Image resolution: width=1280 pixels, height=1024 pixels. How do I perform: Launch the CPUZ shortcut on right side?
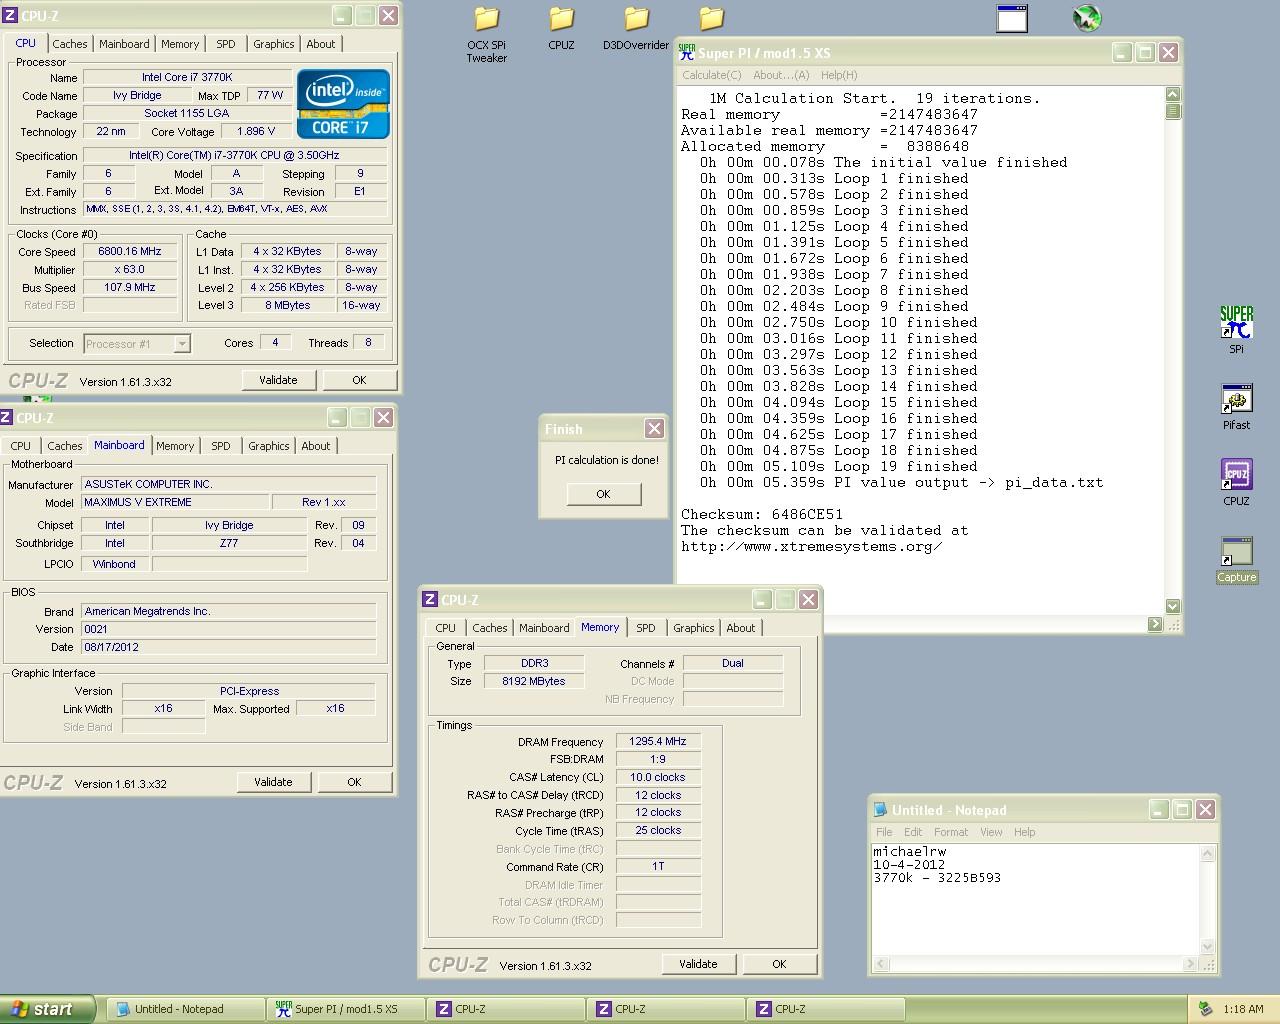[1236, 483]
